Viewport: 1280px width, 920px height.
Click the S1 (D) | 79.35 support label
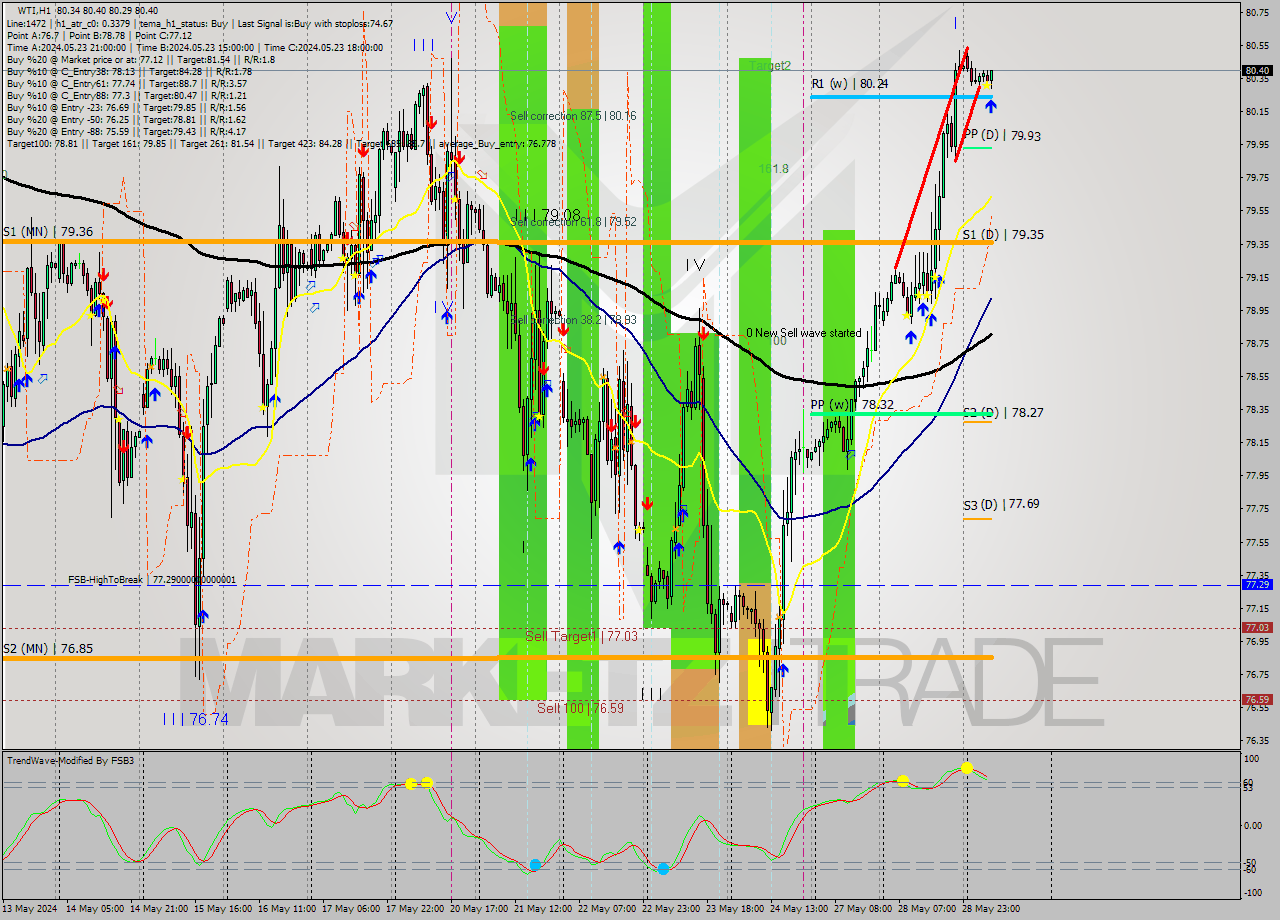[x=1004, y=234]
